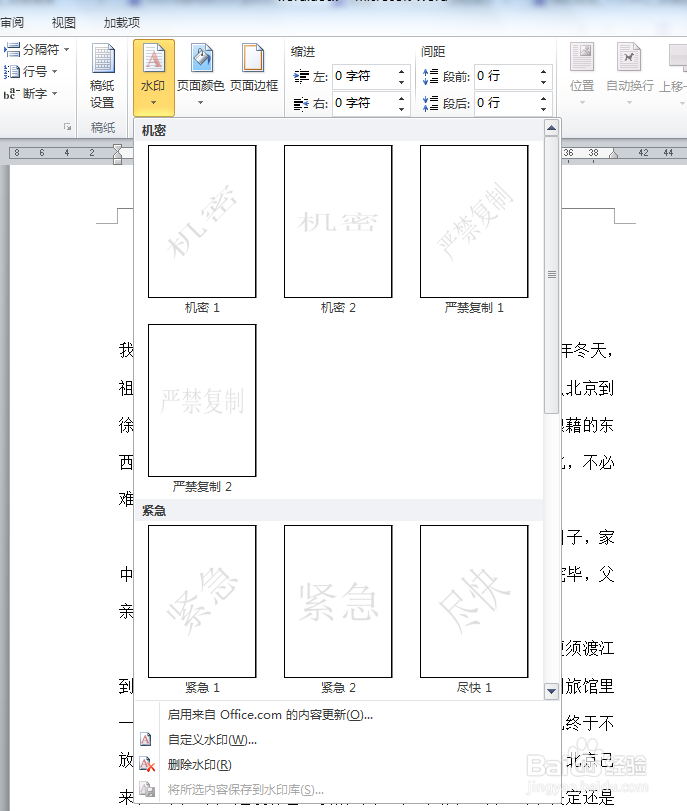Click the 段后 spacing value field
Screen dimensions: 687x811
pyautogui.click(x=506, y=103)
